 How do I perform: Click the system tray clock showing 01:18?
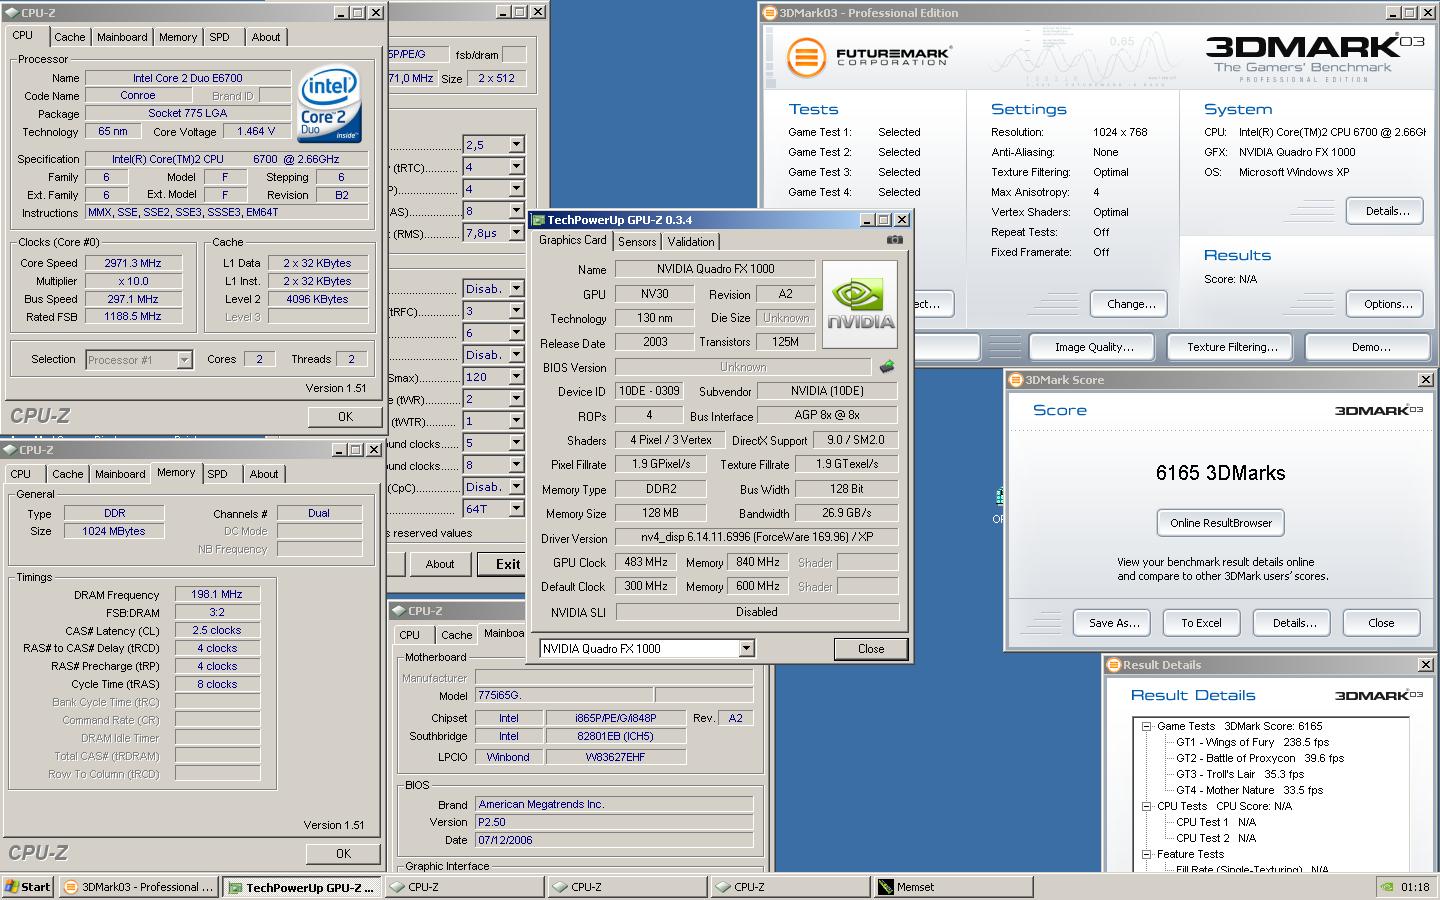pos(1415,887)
